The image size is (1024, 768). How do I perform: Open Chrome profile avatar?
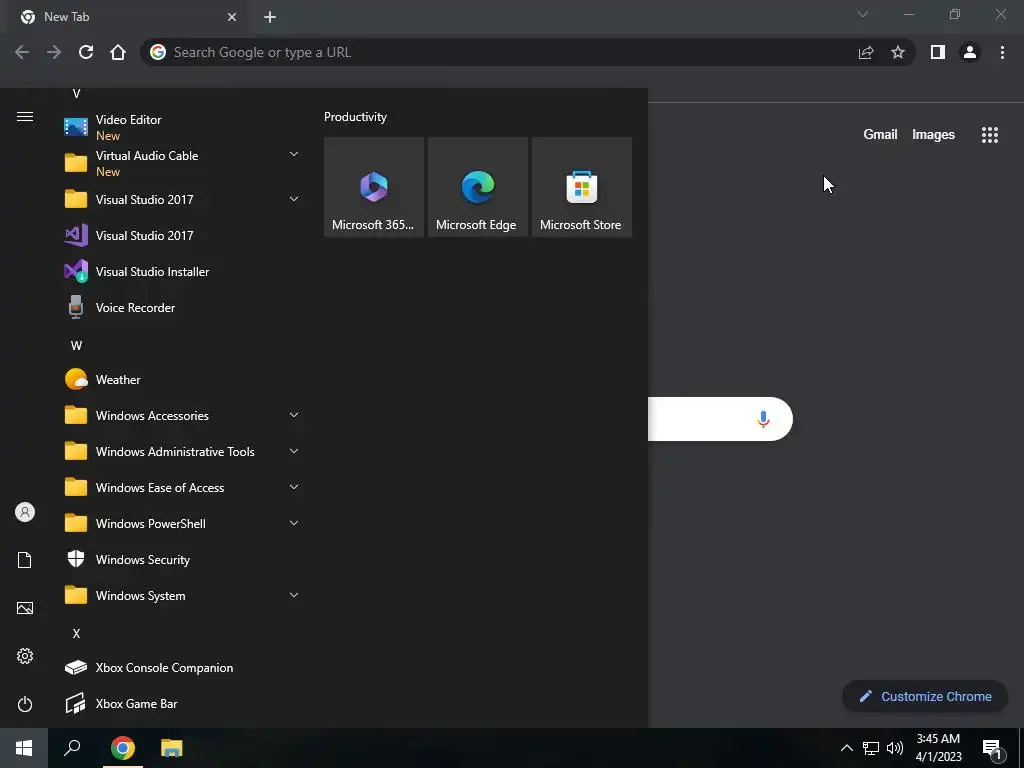pyautogui.click(x=970, y=52)
